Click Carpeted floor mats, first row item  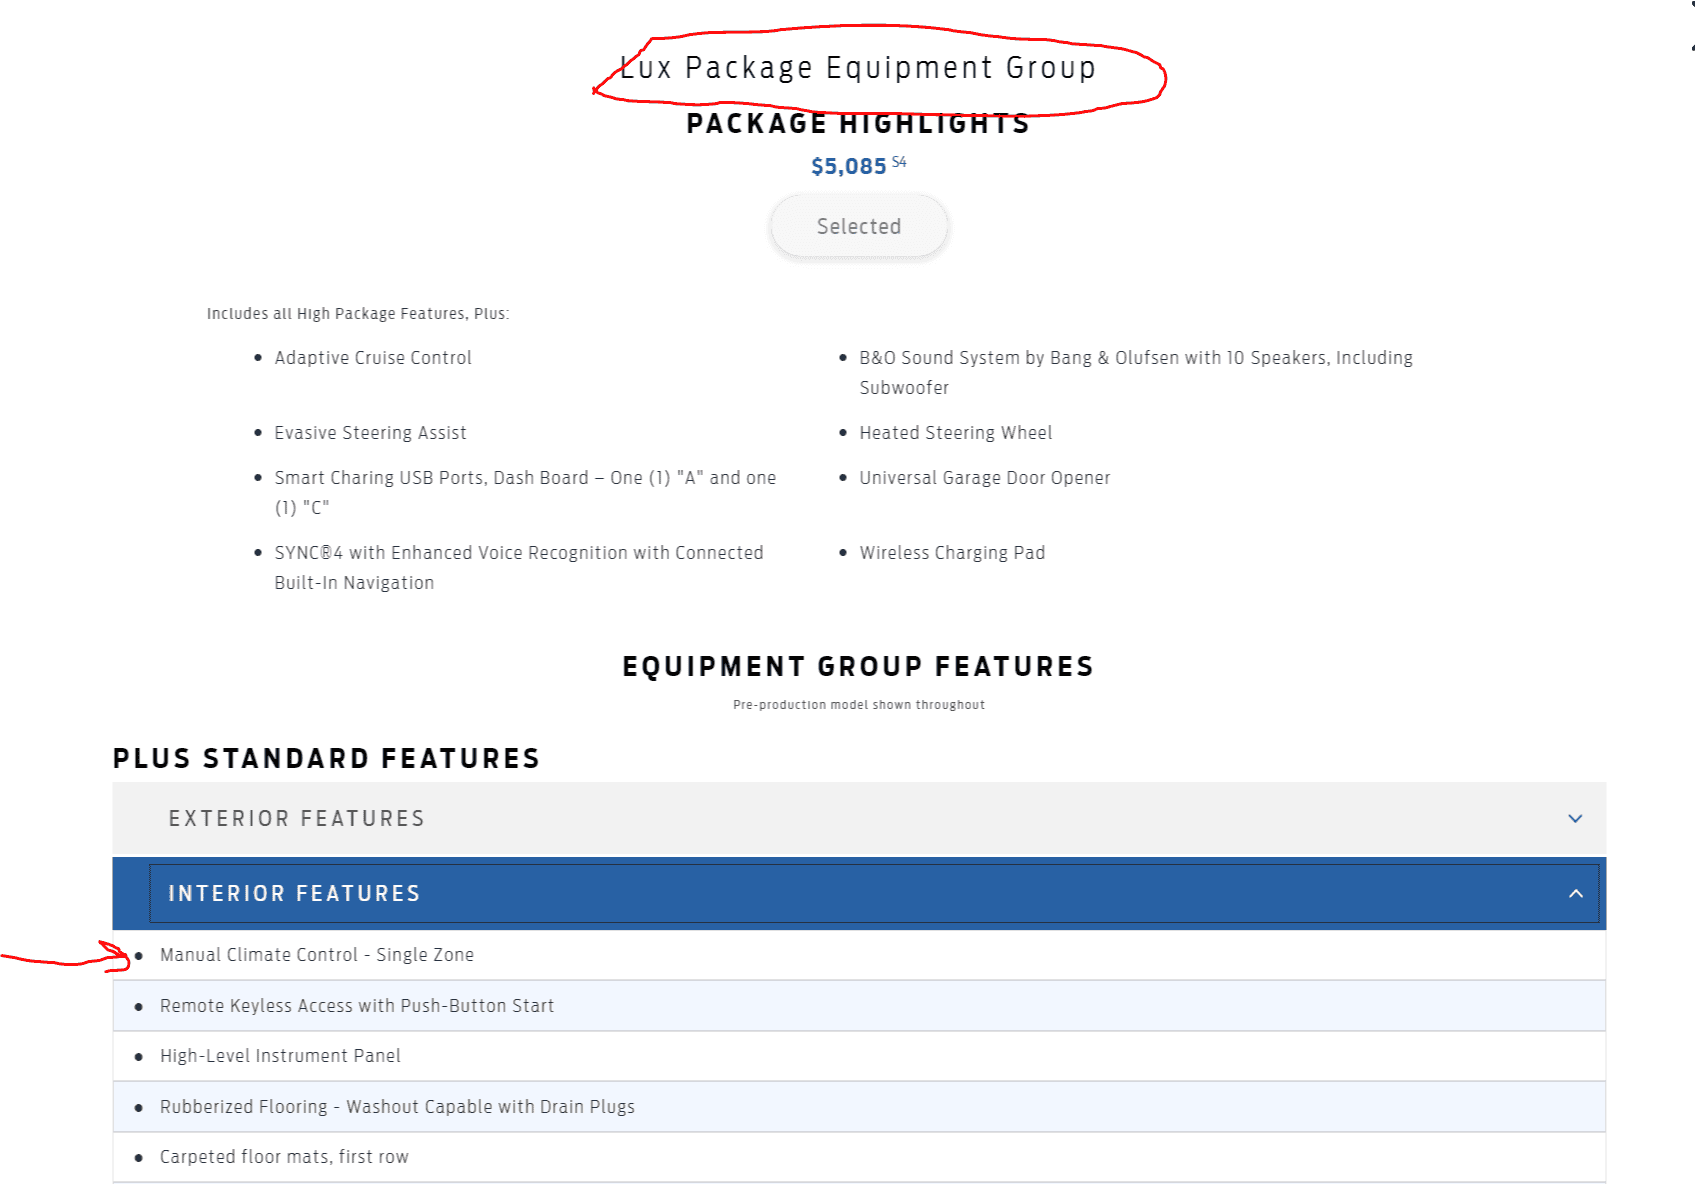click(859, 1157)
